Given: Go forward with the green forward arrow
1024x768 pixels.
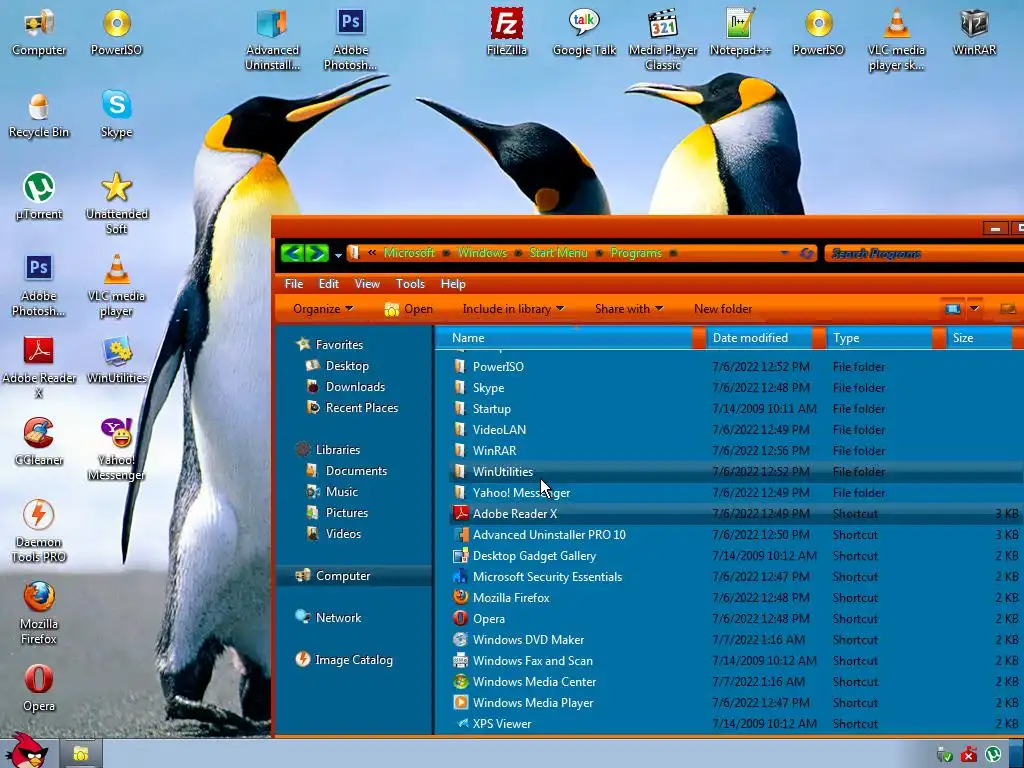Looking at the screenshot, I should pos(317,253).
